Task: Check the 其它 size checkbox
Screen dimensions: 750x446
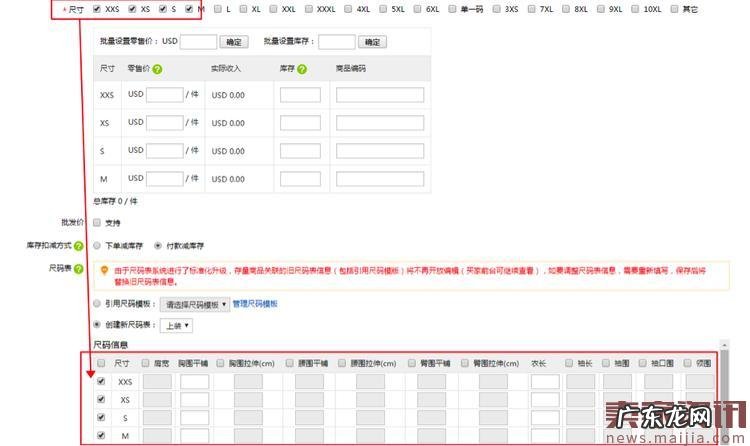Action: pyautogui.click(x=674, y=9)
